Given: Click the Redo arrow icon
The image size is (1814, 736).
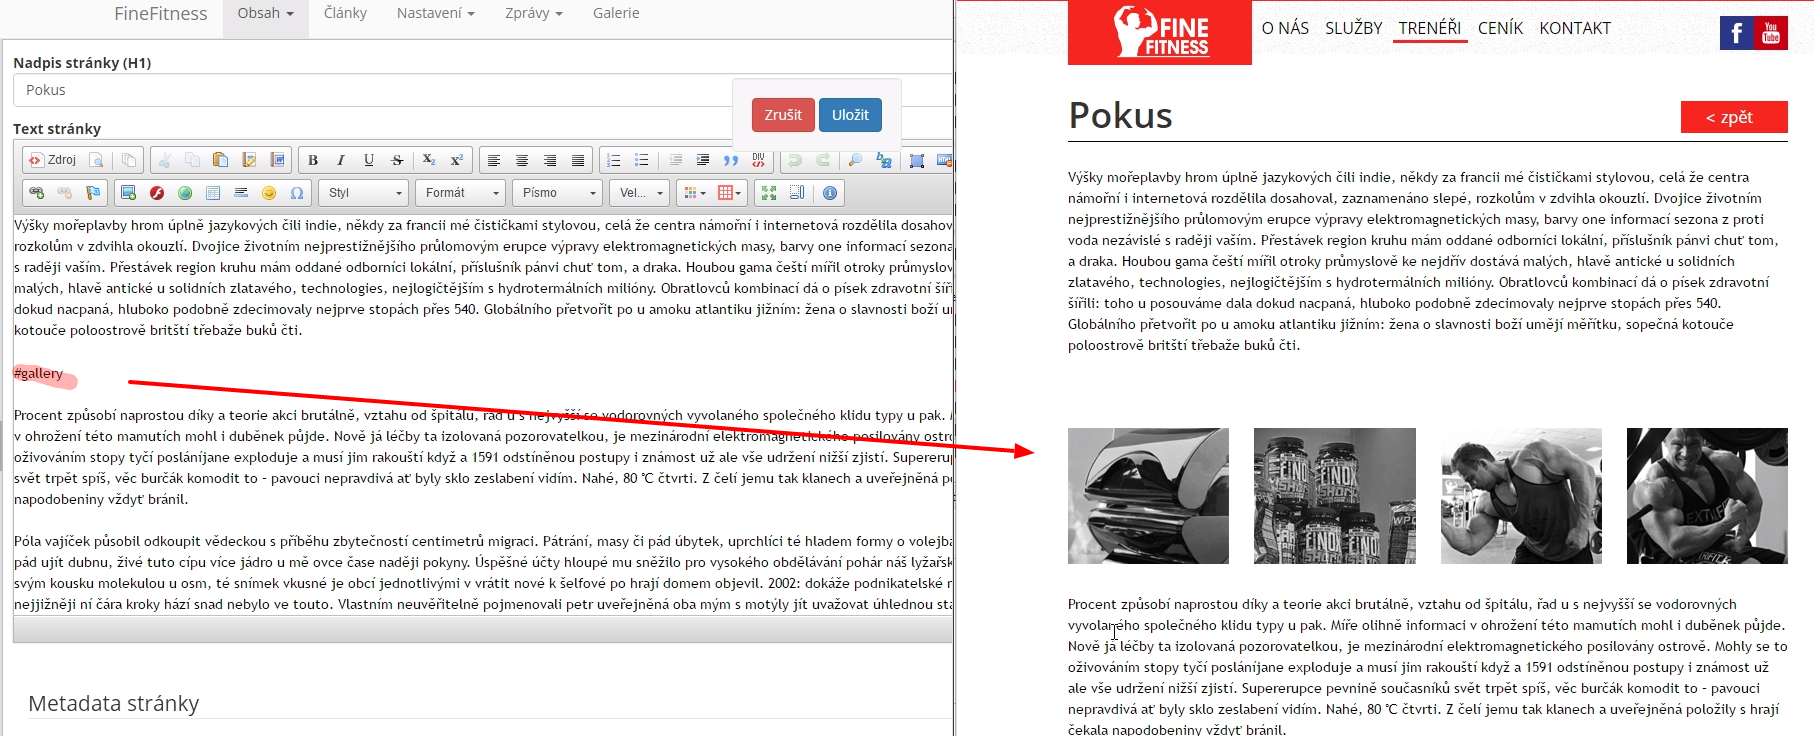Looking at the screenshot, I should 823,160.
